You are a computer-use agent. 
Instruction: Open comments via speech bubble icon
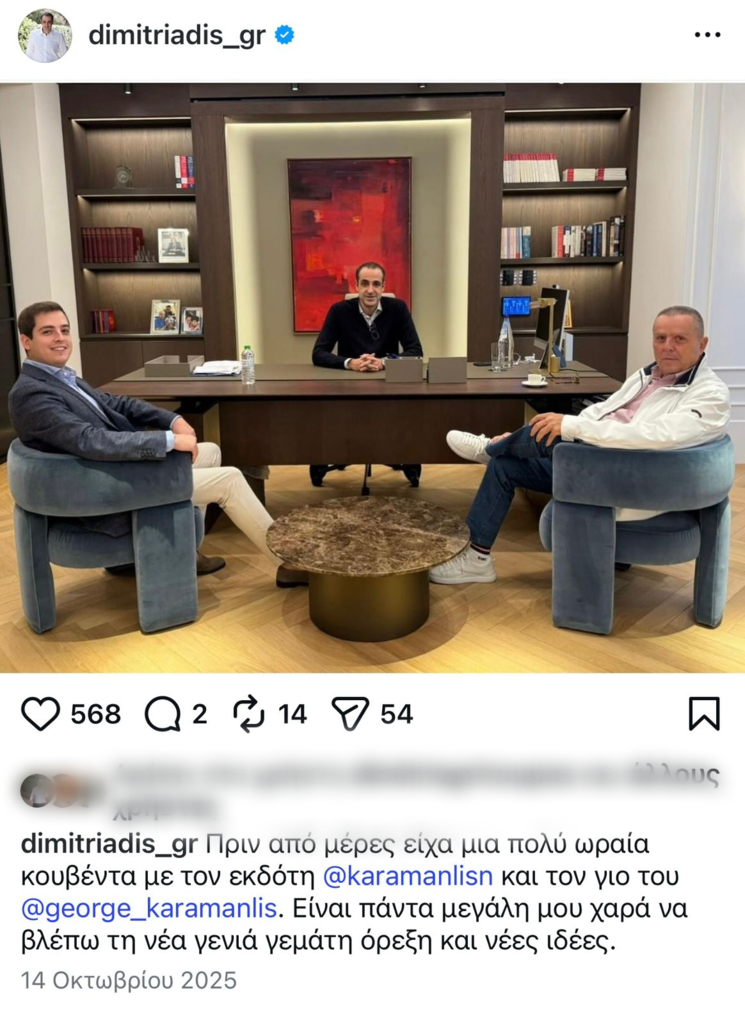coord(163,714)
